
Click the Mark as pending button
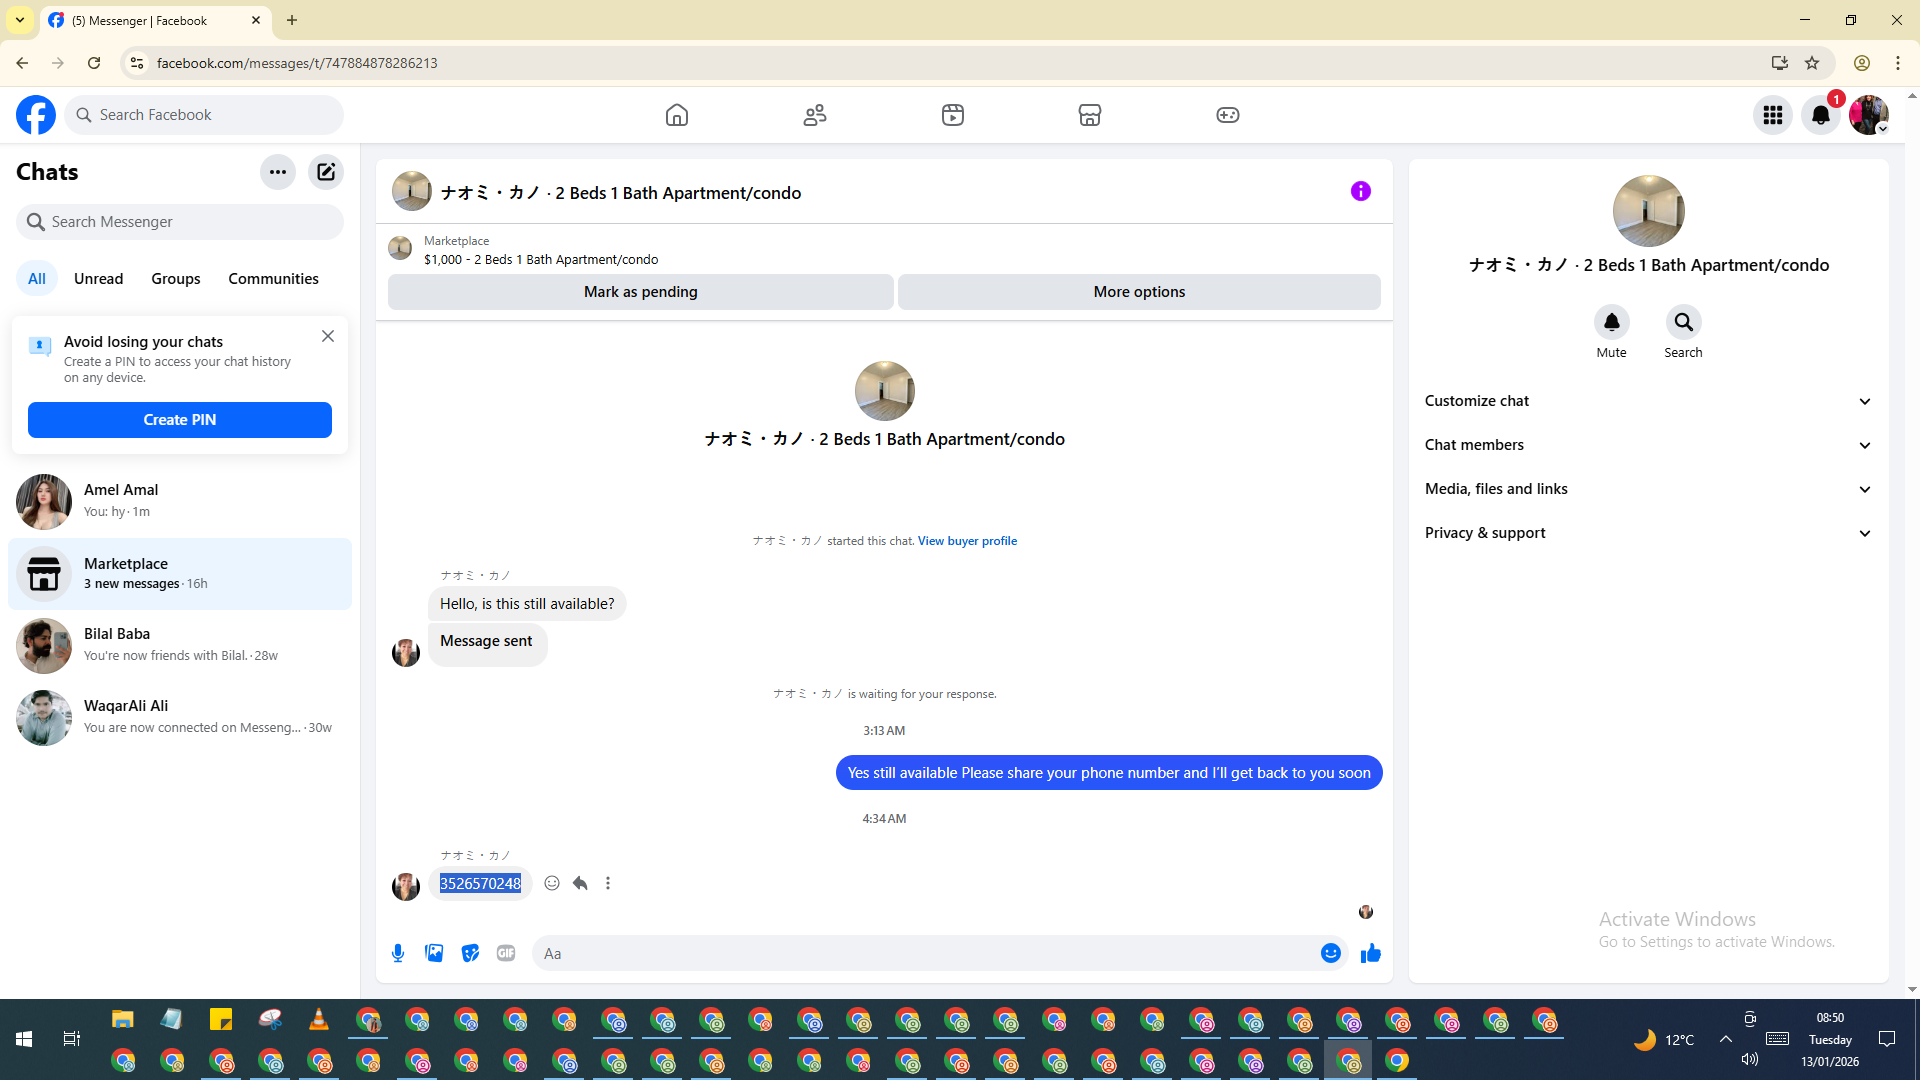click(640, 292)
